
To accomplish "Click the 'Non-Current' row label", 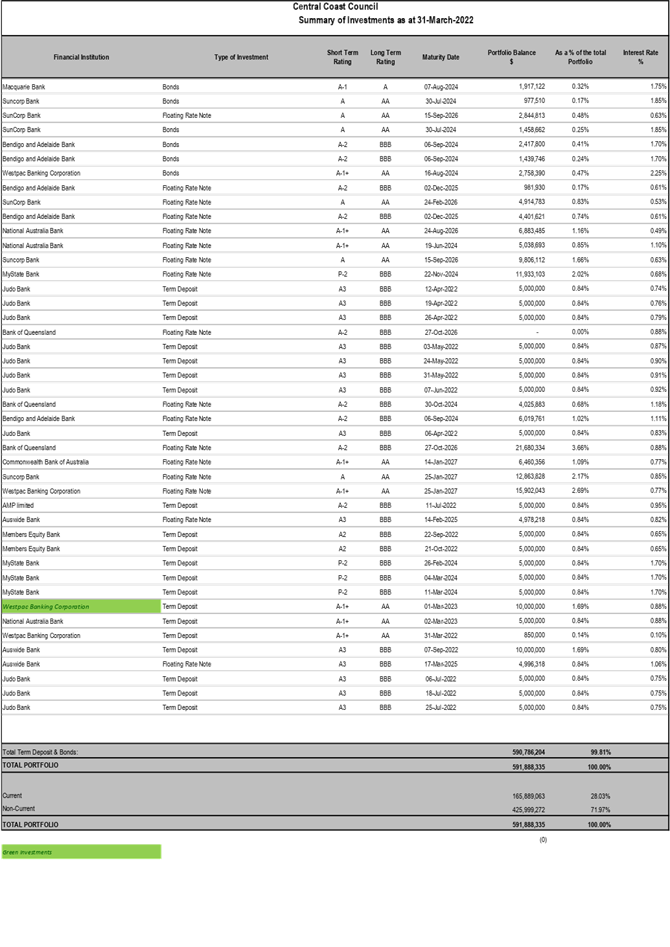I will coord(19,809).
